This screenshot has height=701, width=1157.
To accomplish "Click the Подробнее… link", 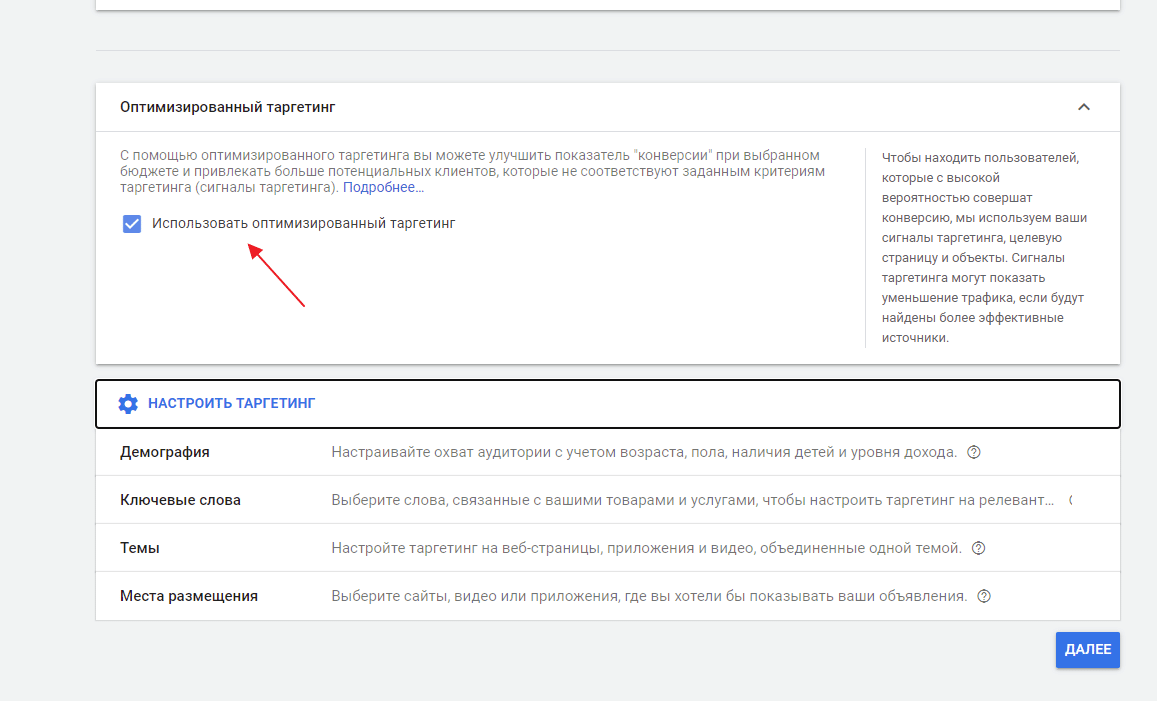I will [383, 187].
